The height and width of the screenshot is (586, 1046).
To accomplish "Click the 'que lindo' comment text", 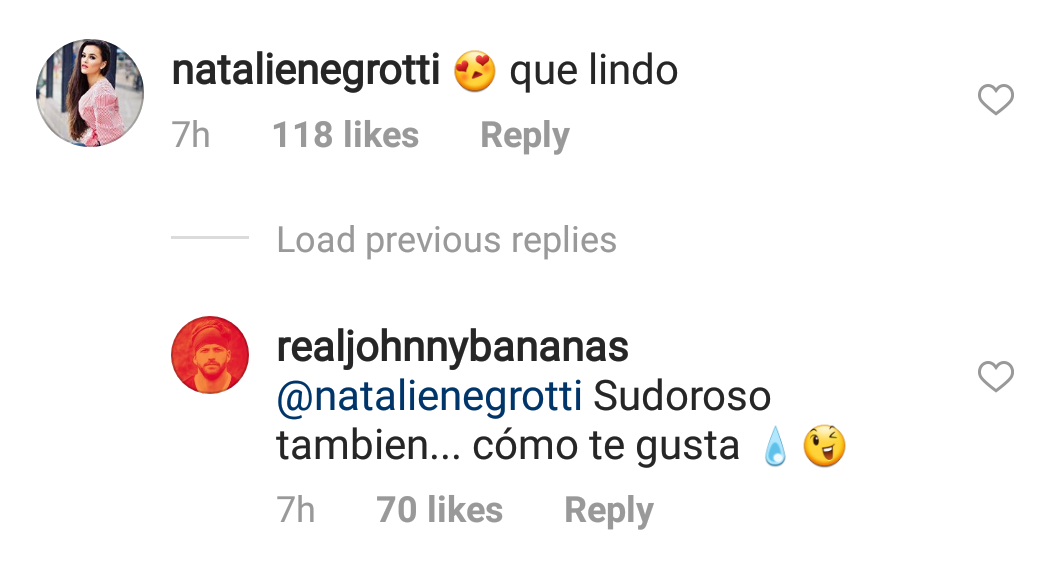I will [x=593, y=71].
